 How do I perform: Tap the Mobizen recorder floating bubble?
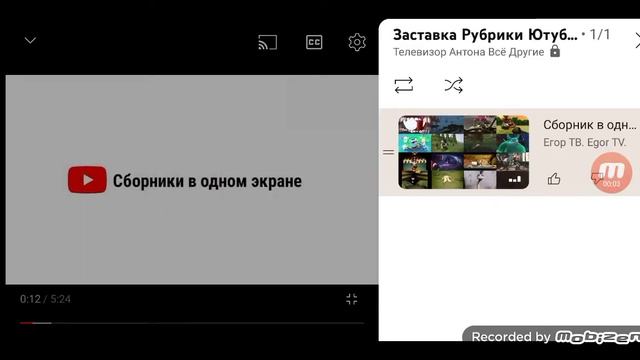coord(611,173)
